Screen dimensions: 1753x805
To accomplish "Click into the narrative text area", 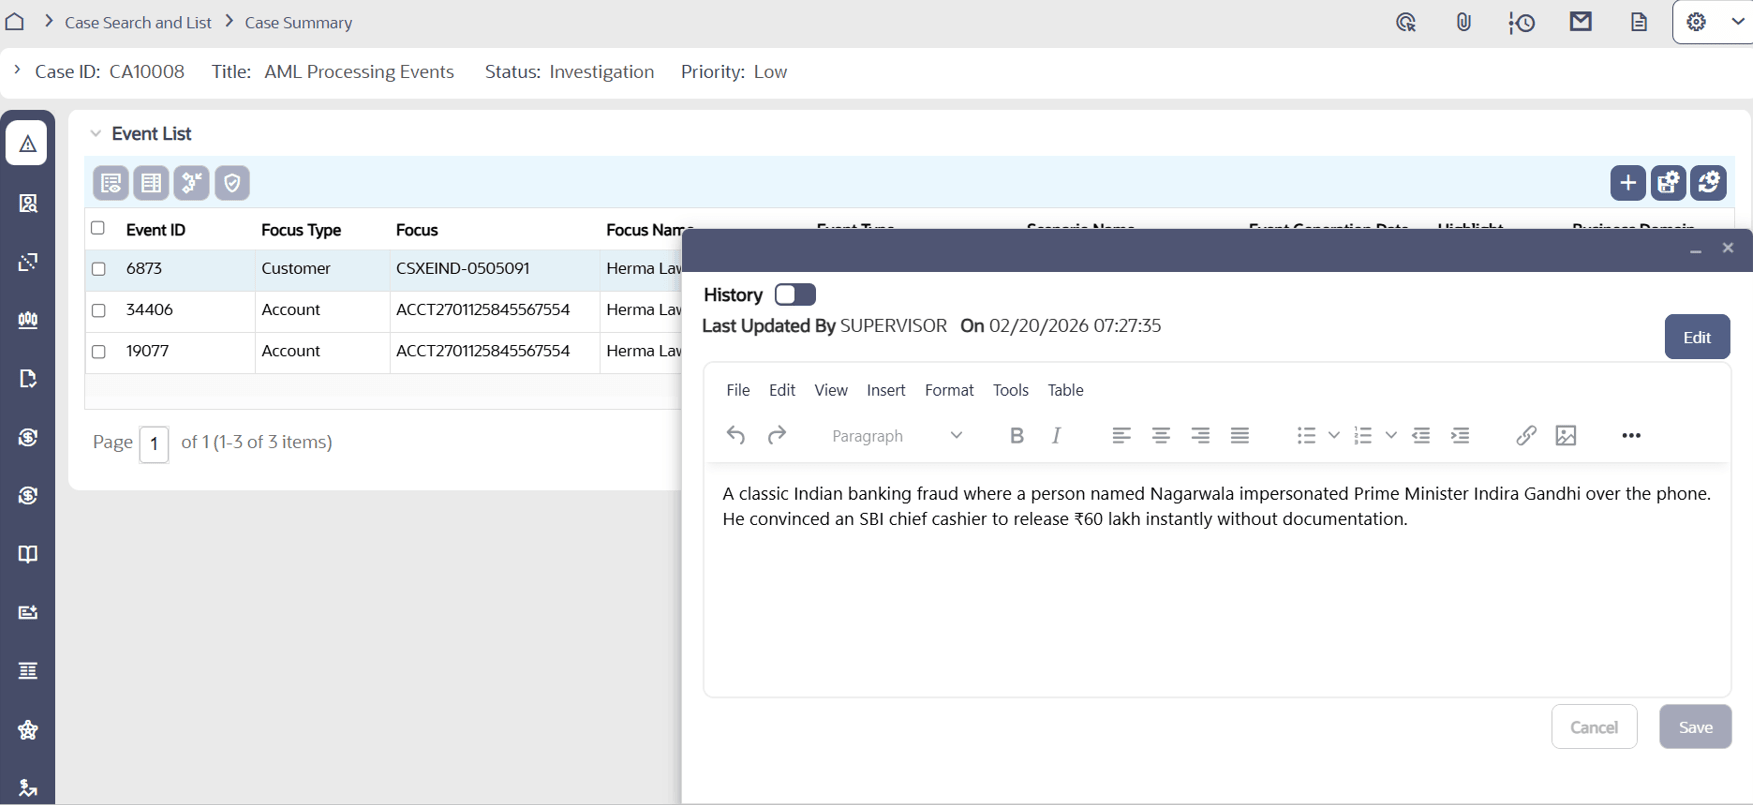I will [1217, 578].
